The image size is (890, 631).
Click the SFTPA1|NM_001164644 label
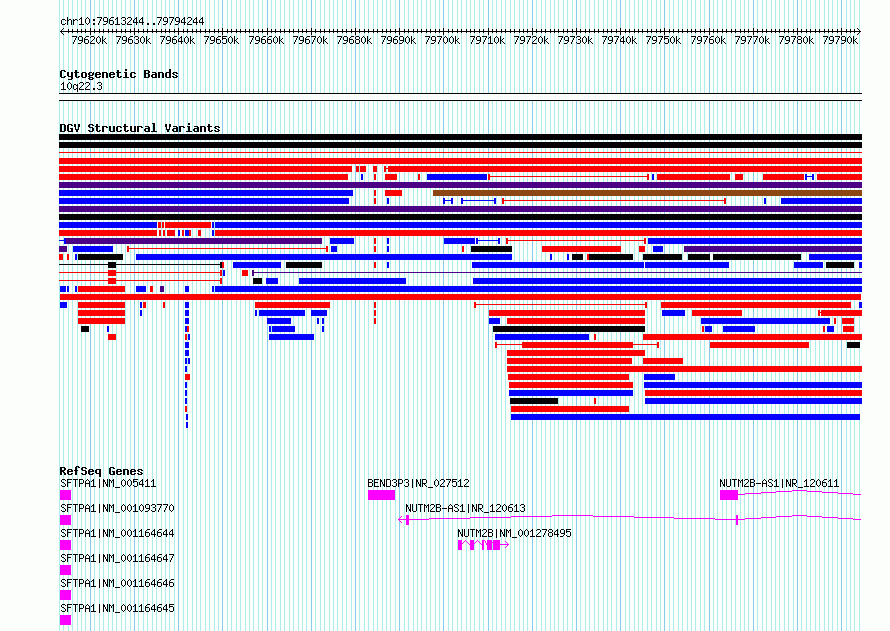click(117, 533)
